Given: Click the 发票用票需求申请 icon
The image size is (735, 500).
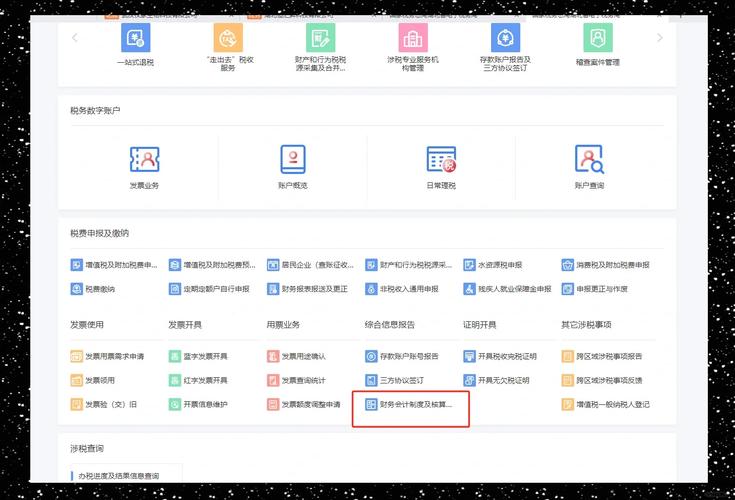Looking at the screenshot, I should (76, 356).
